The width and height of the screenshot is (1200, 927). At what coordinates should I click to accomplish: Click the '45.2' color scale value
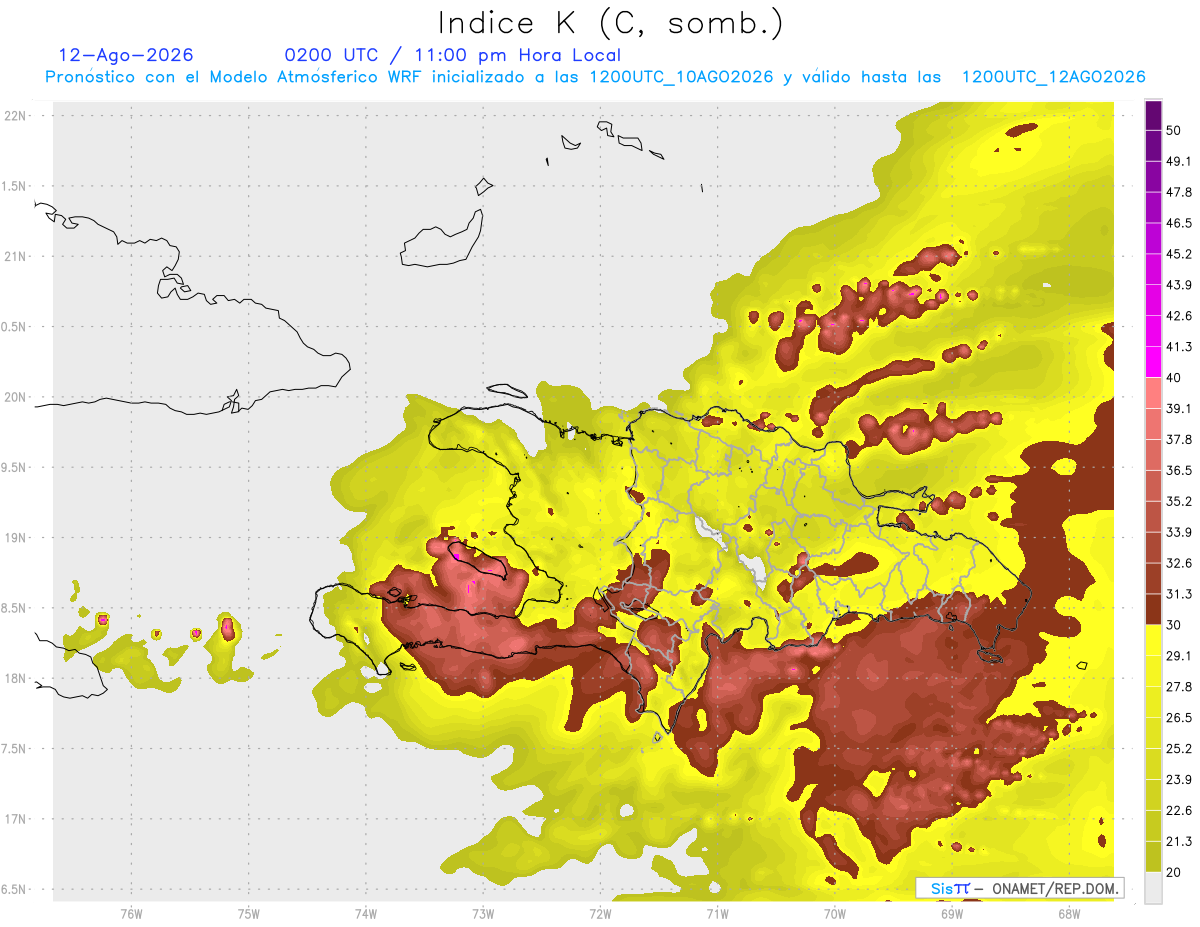1179,254
